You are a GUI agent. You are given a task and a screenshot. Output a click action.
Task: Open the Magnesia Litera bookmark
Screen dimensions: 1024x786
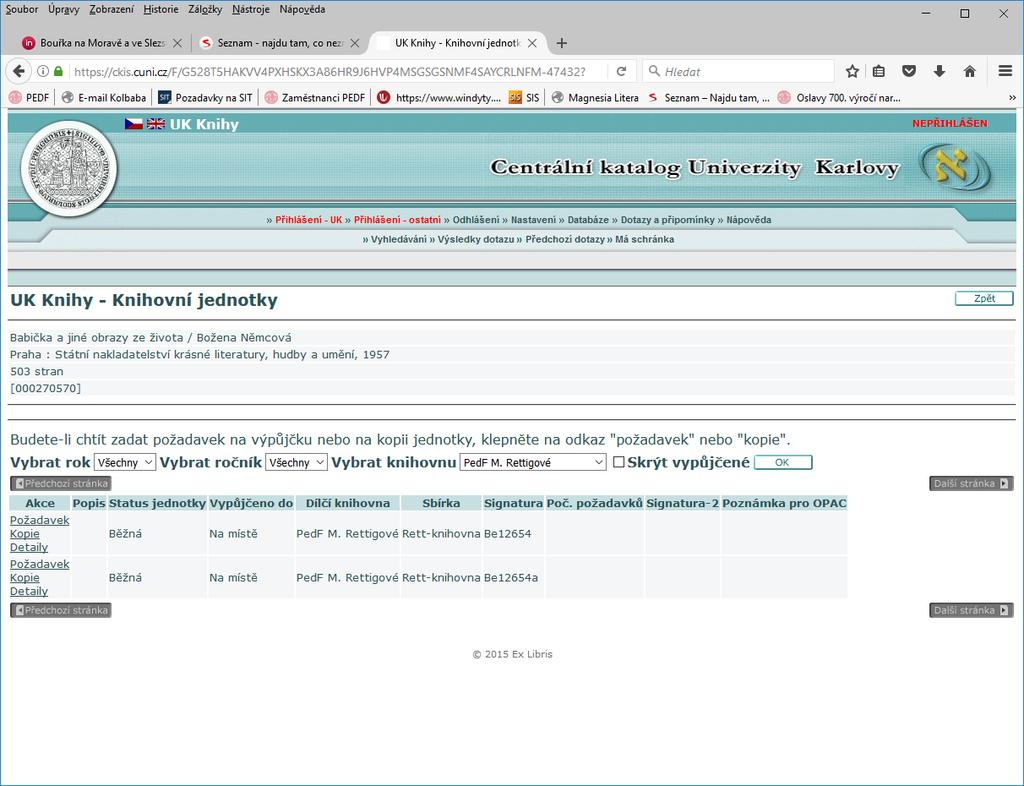[x=595, y=97]
